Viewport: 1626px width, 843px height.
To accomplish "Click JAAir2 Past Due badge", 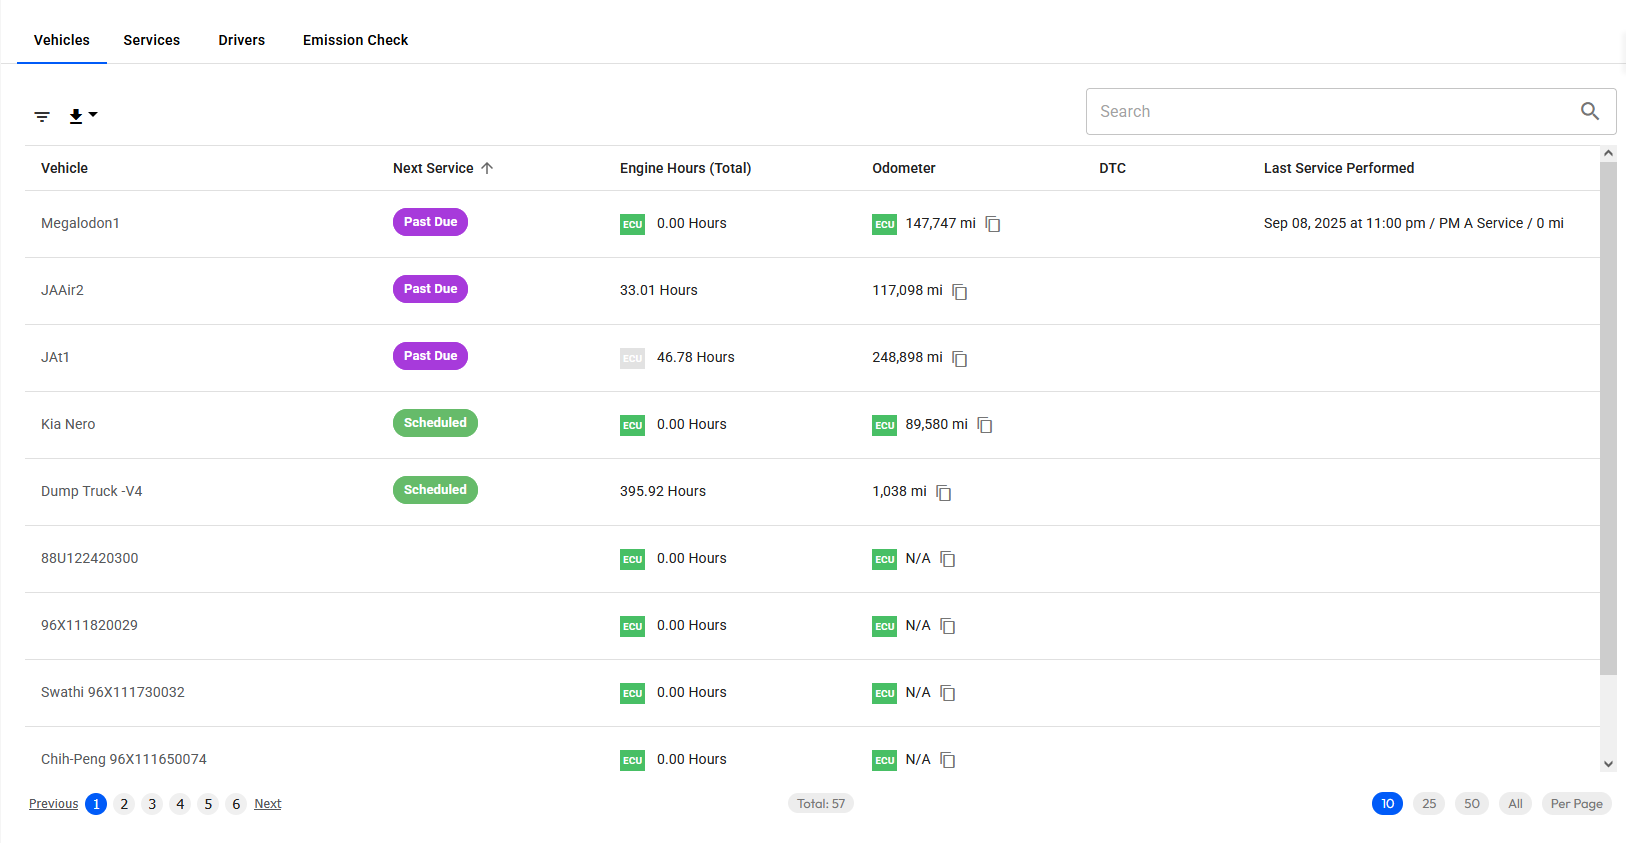I will pyautogui.click(x=430, y=289).
